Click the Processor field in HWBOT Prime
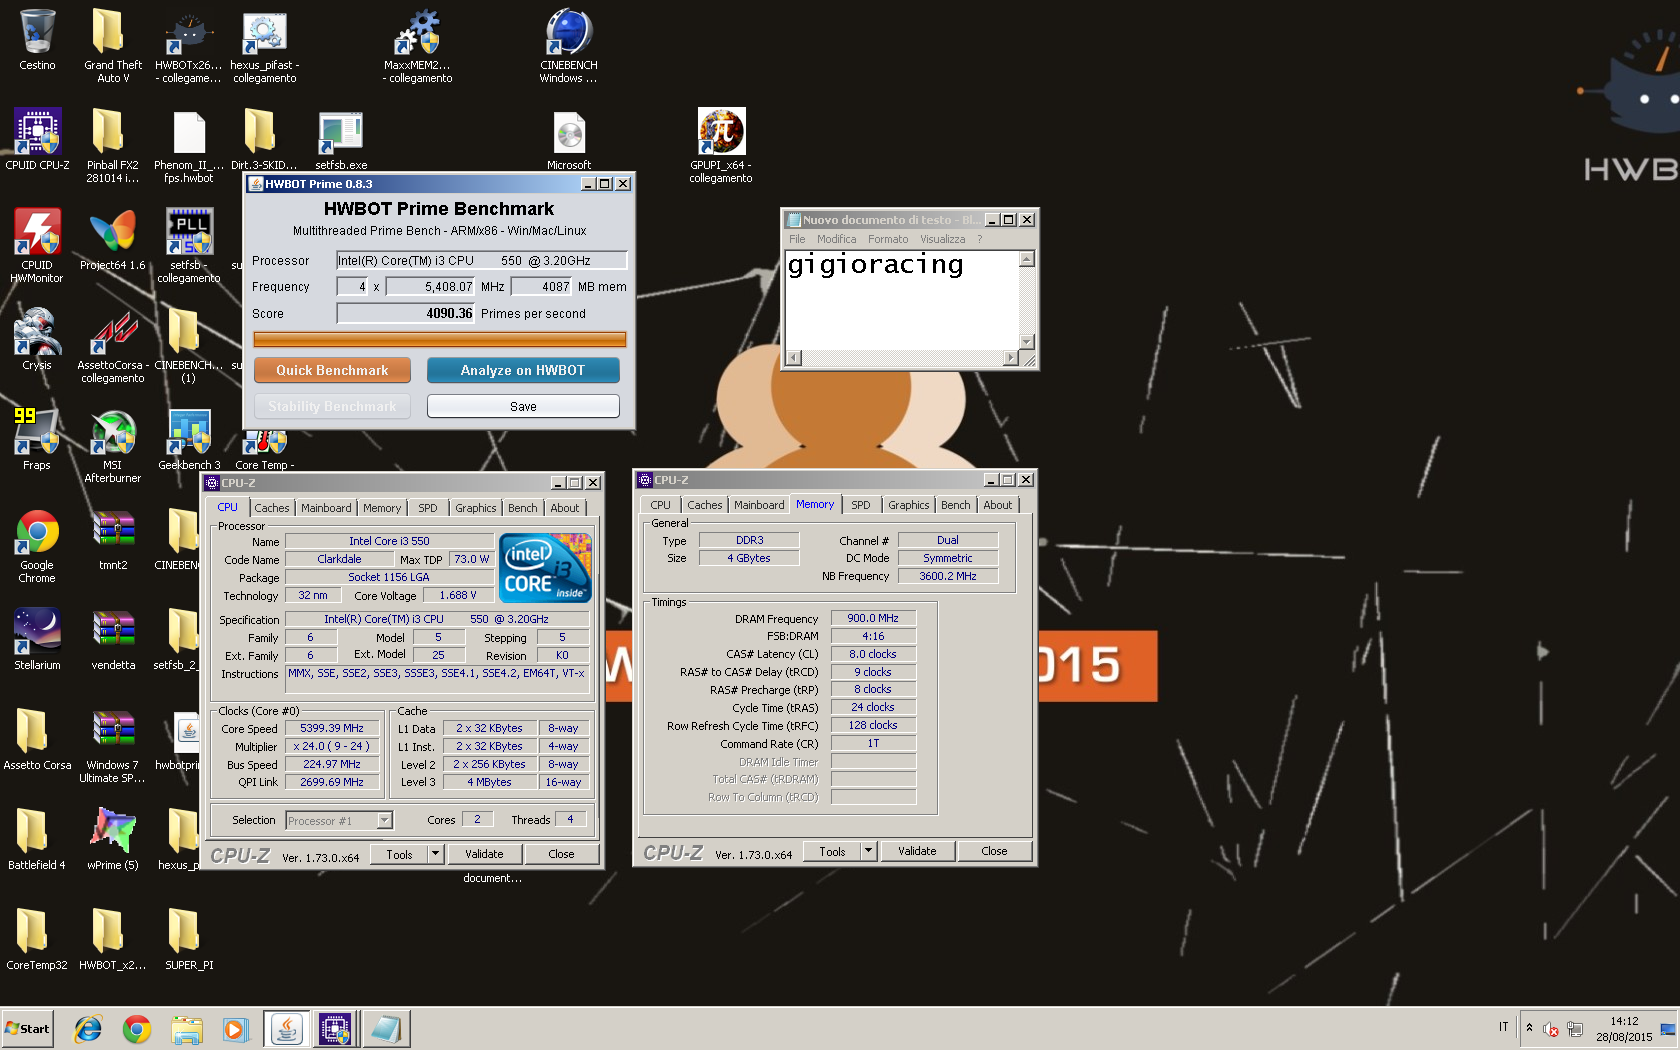Screen dimensions: 1680x1050 pos(482,260)
